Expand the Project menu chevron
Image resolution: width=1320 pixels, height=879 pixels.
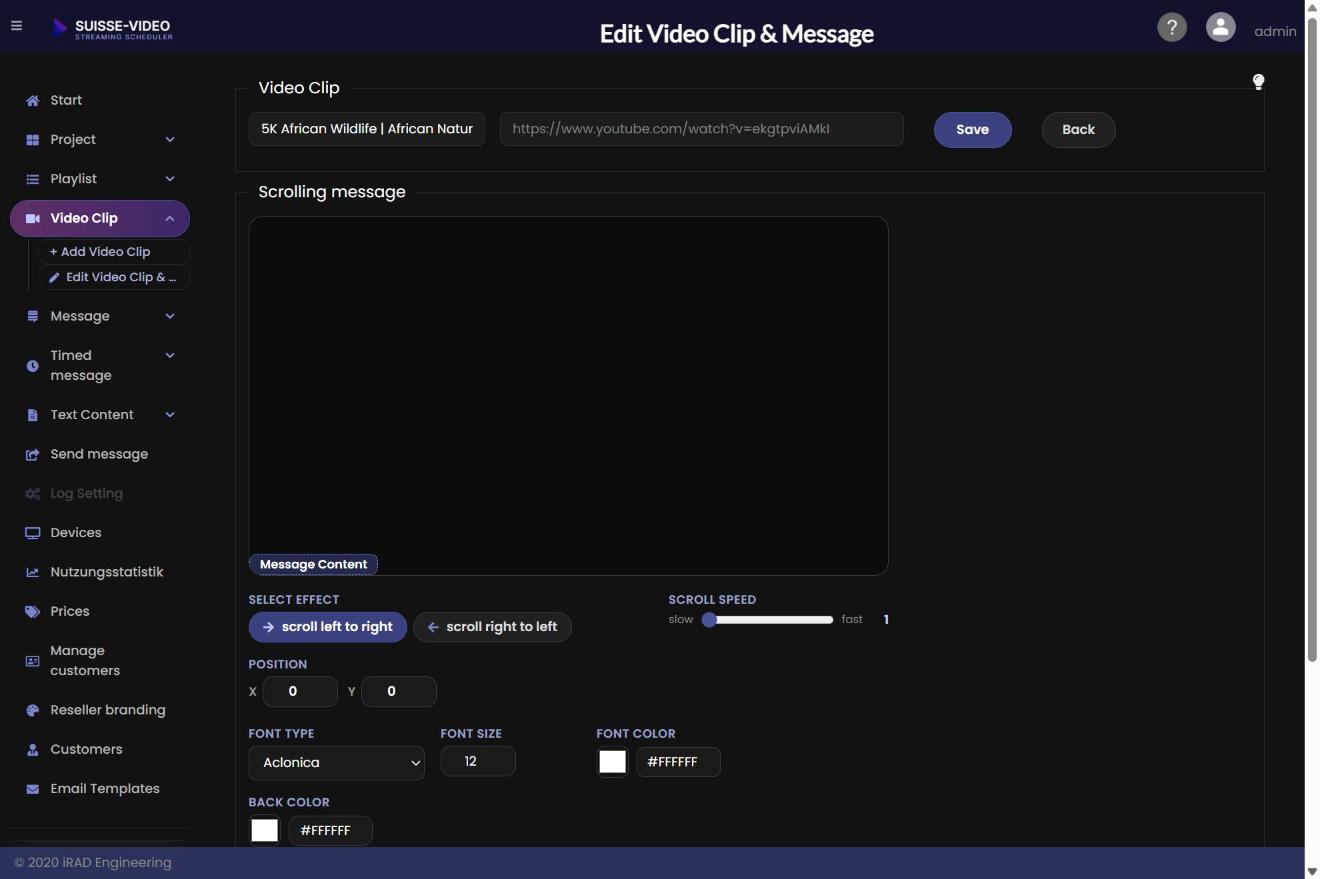(x=170, y=139)
